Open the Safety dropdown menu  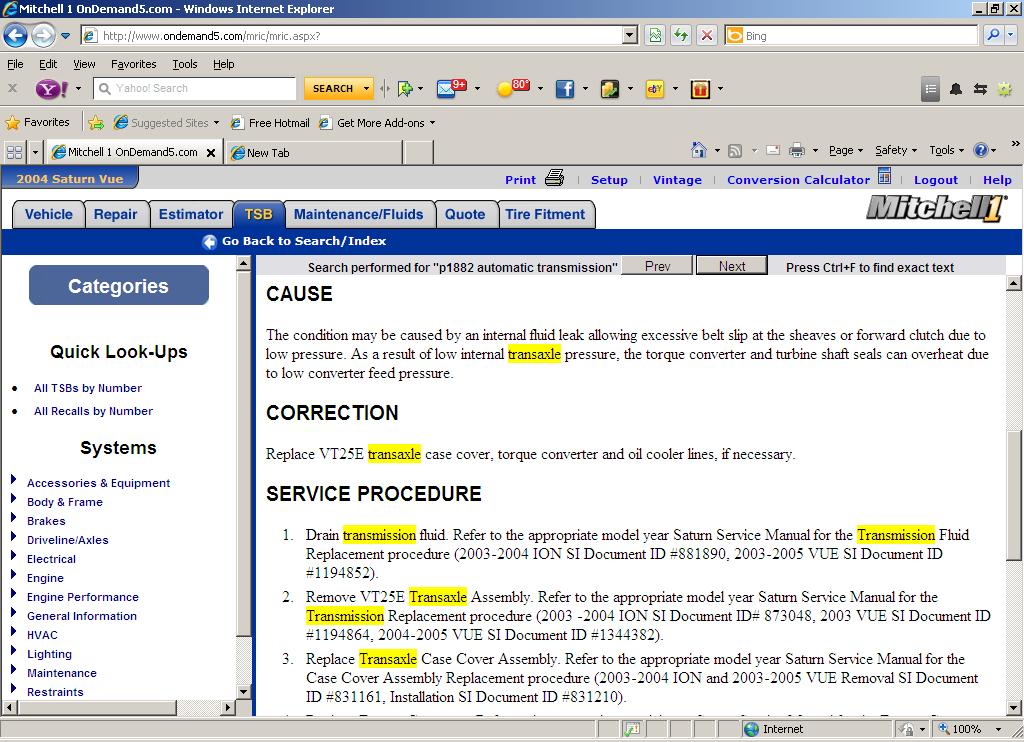click(895, 150)
